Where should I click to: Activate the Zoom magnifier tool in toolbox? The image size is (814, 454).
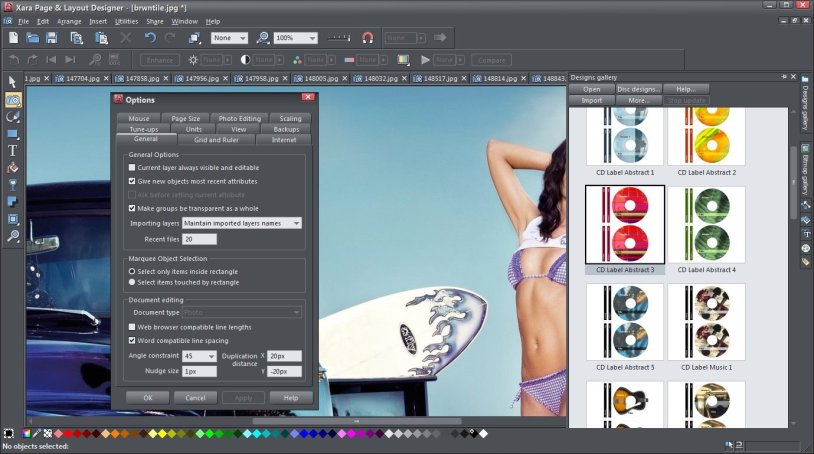(13, 236)
